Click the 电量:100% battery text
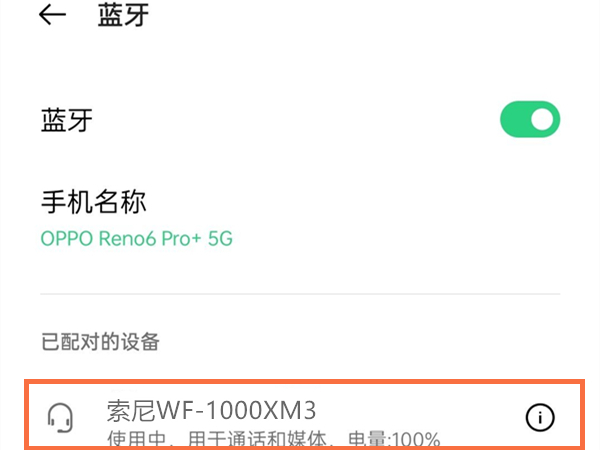The image size is (600, 450). 395,440
